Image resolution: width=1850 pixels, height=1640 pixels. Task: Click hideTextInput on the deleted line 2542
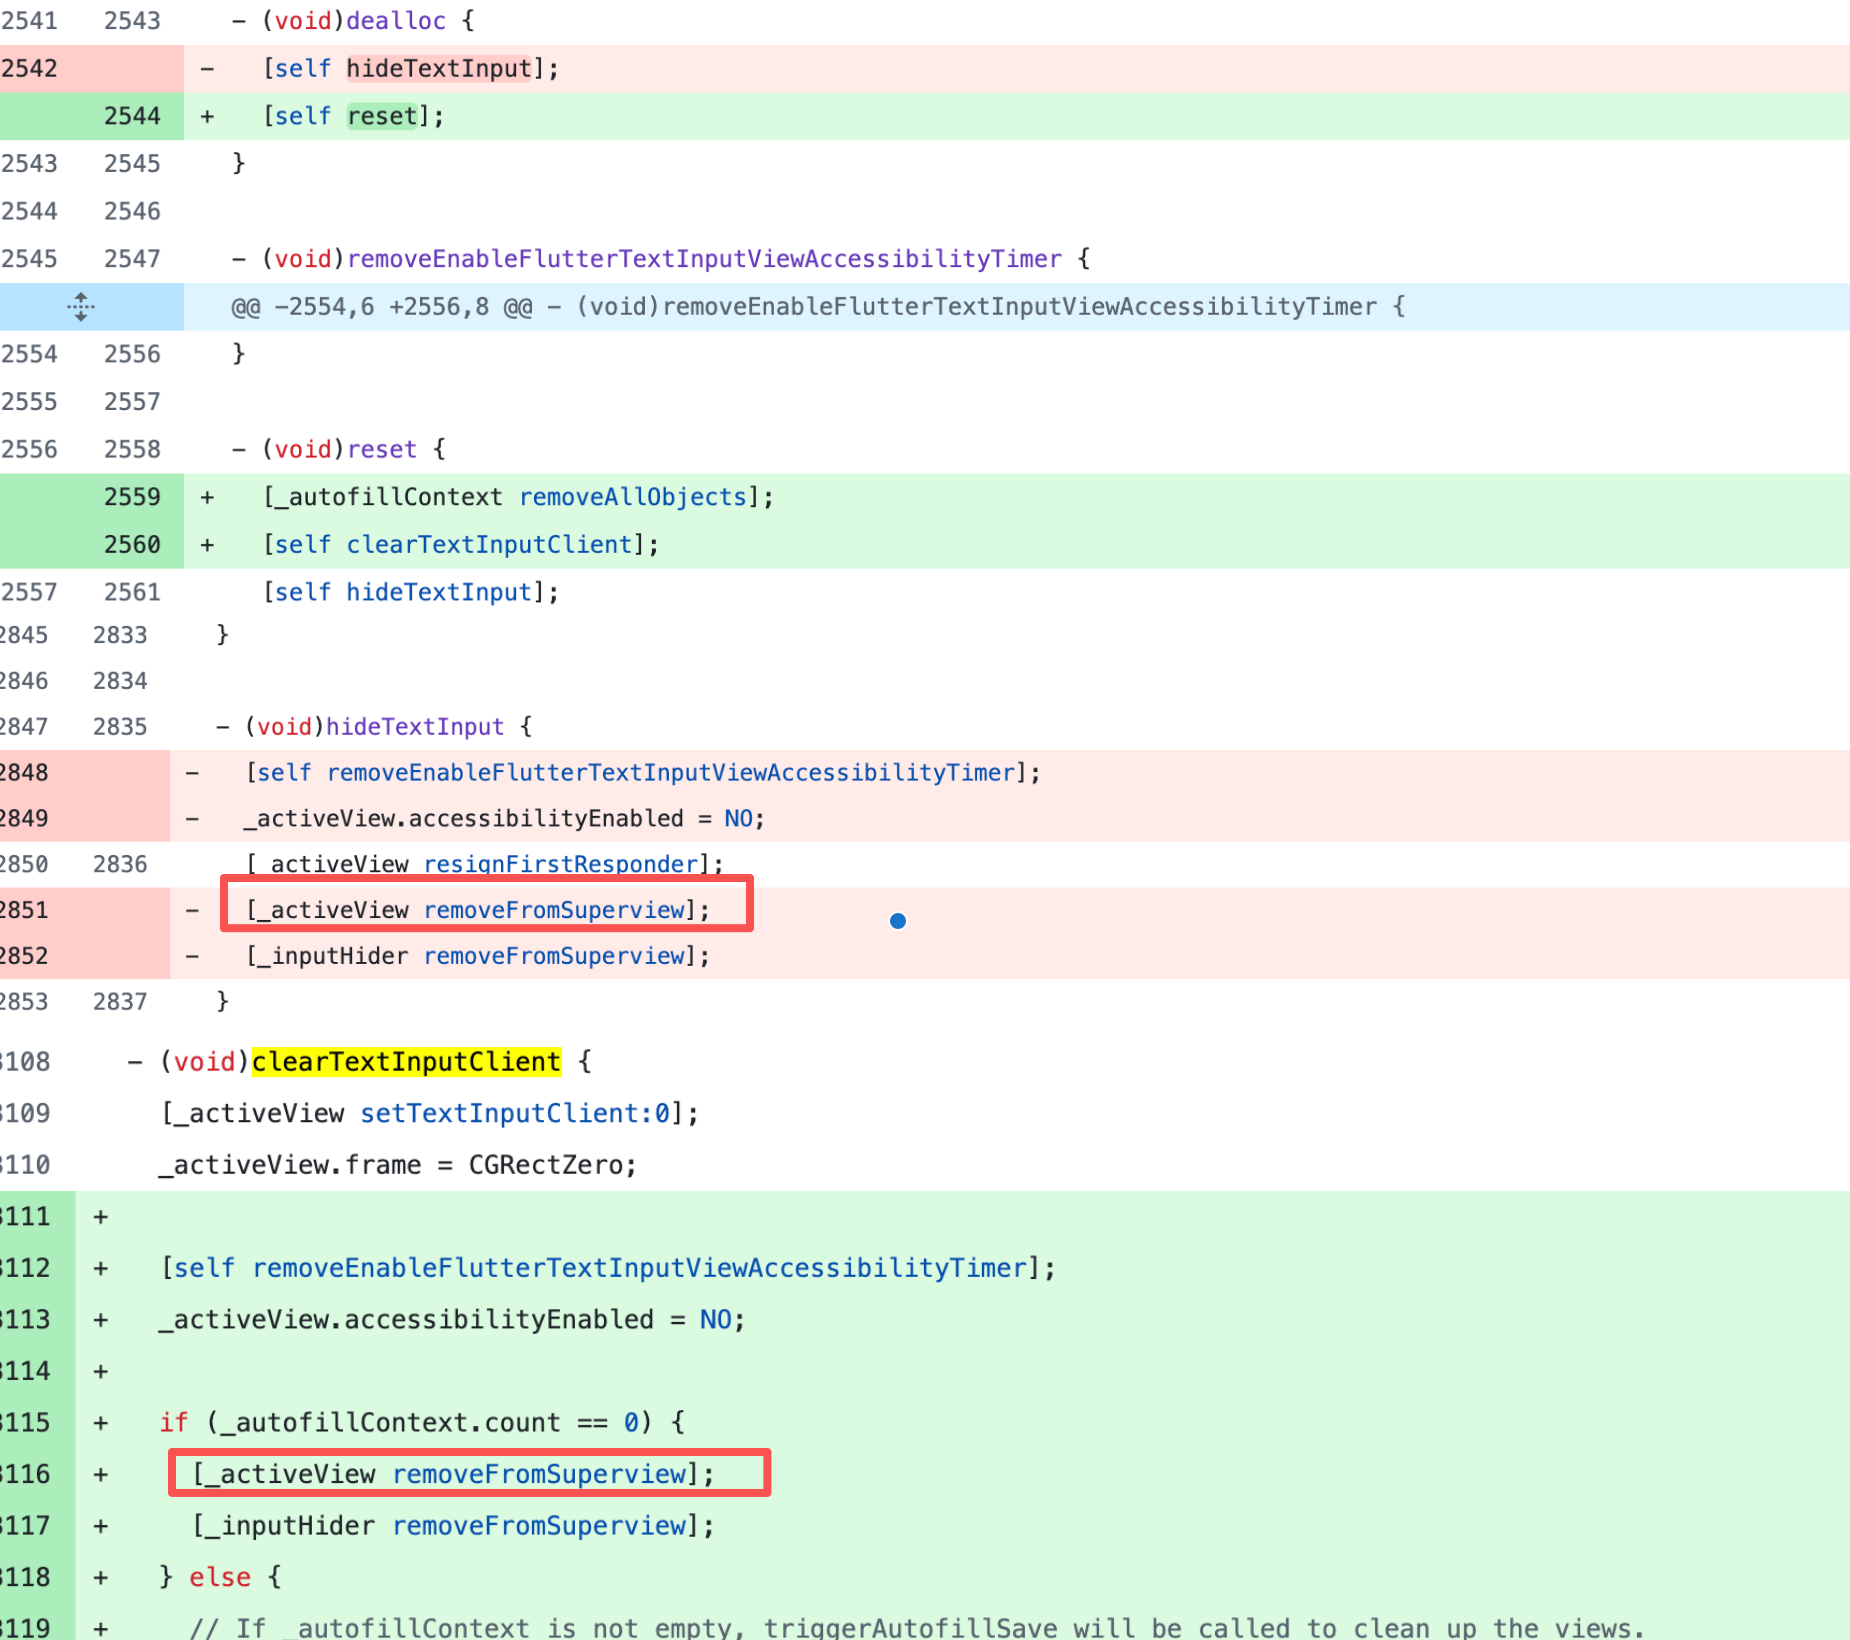pyautogui.click(x=439, y=69)
